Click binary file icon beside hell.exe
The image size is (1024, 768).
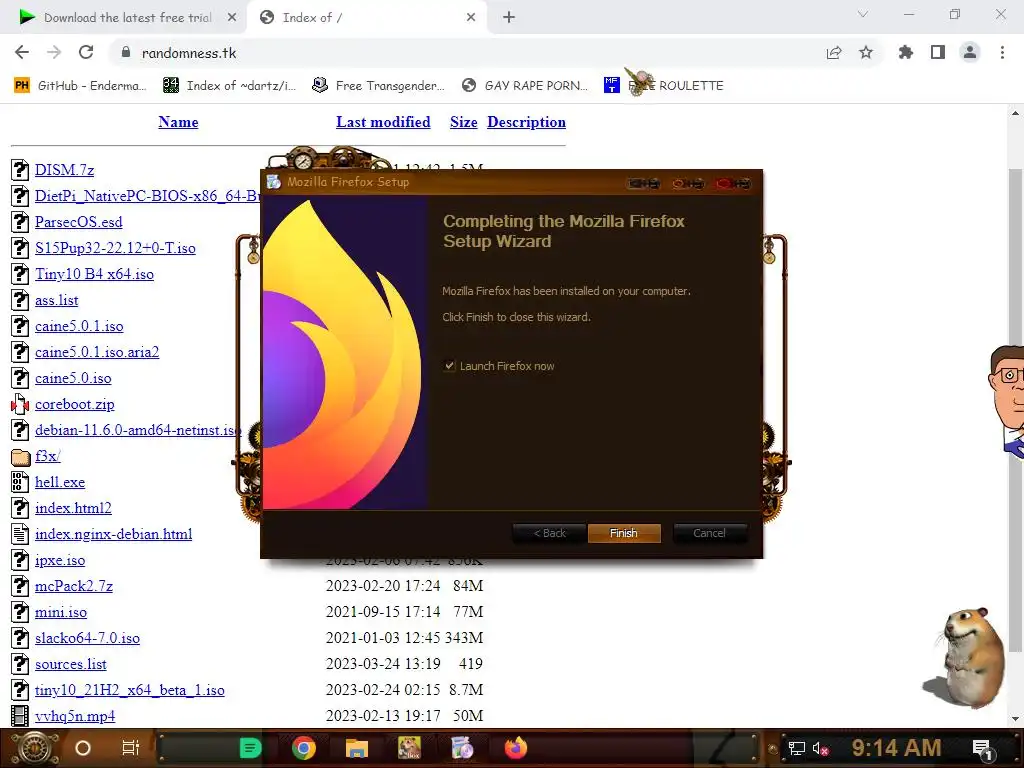[20, 482]
